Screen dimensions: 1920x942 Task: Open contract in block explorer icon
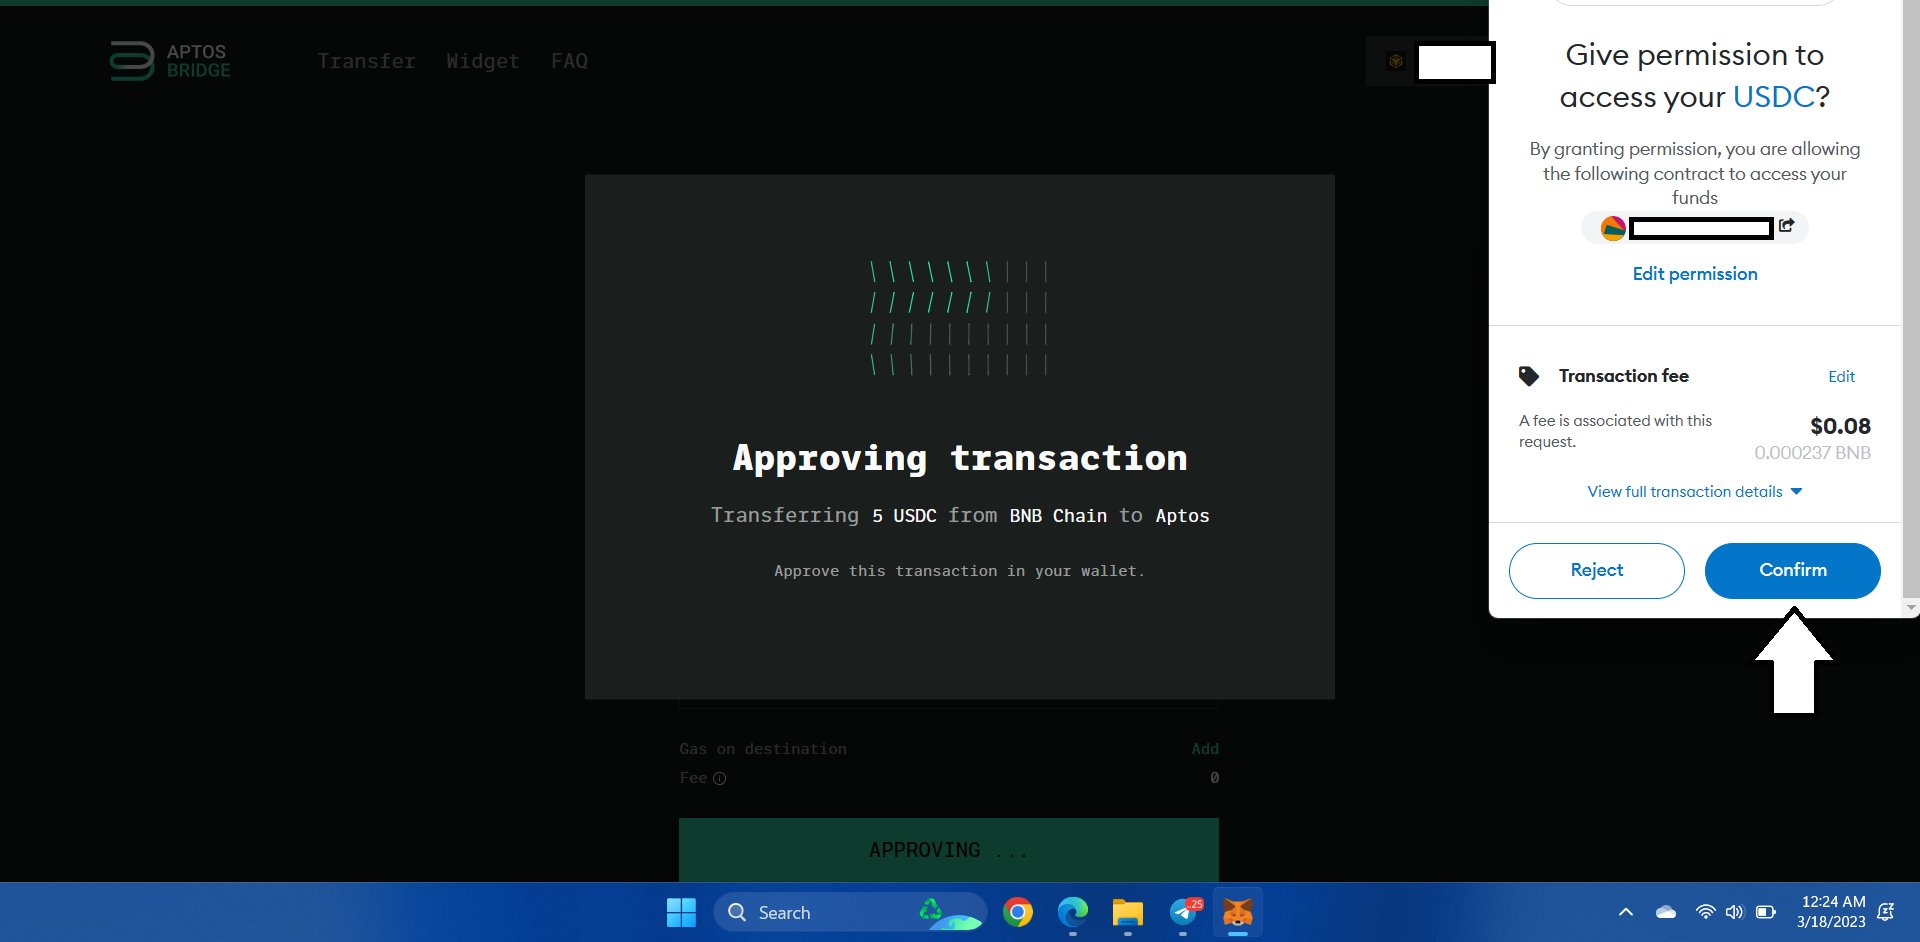coord(1787,226)
